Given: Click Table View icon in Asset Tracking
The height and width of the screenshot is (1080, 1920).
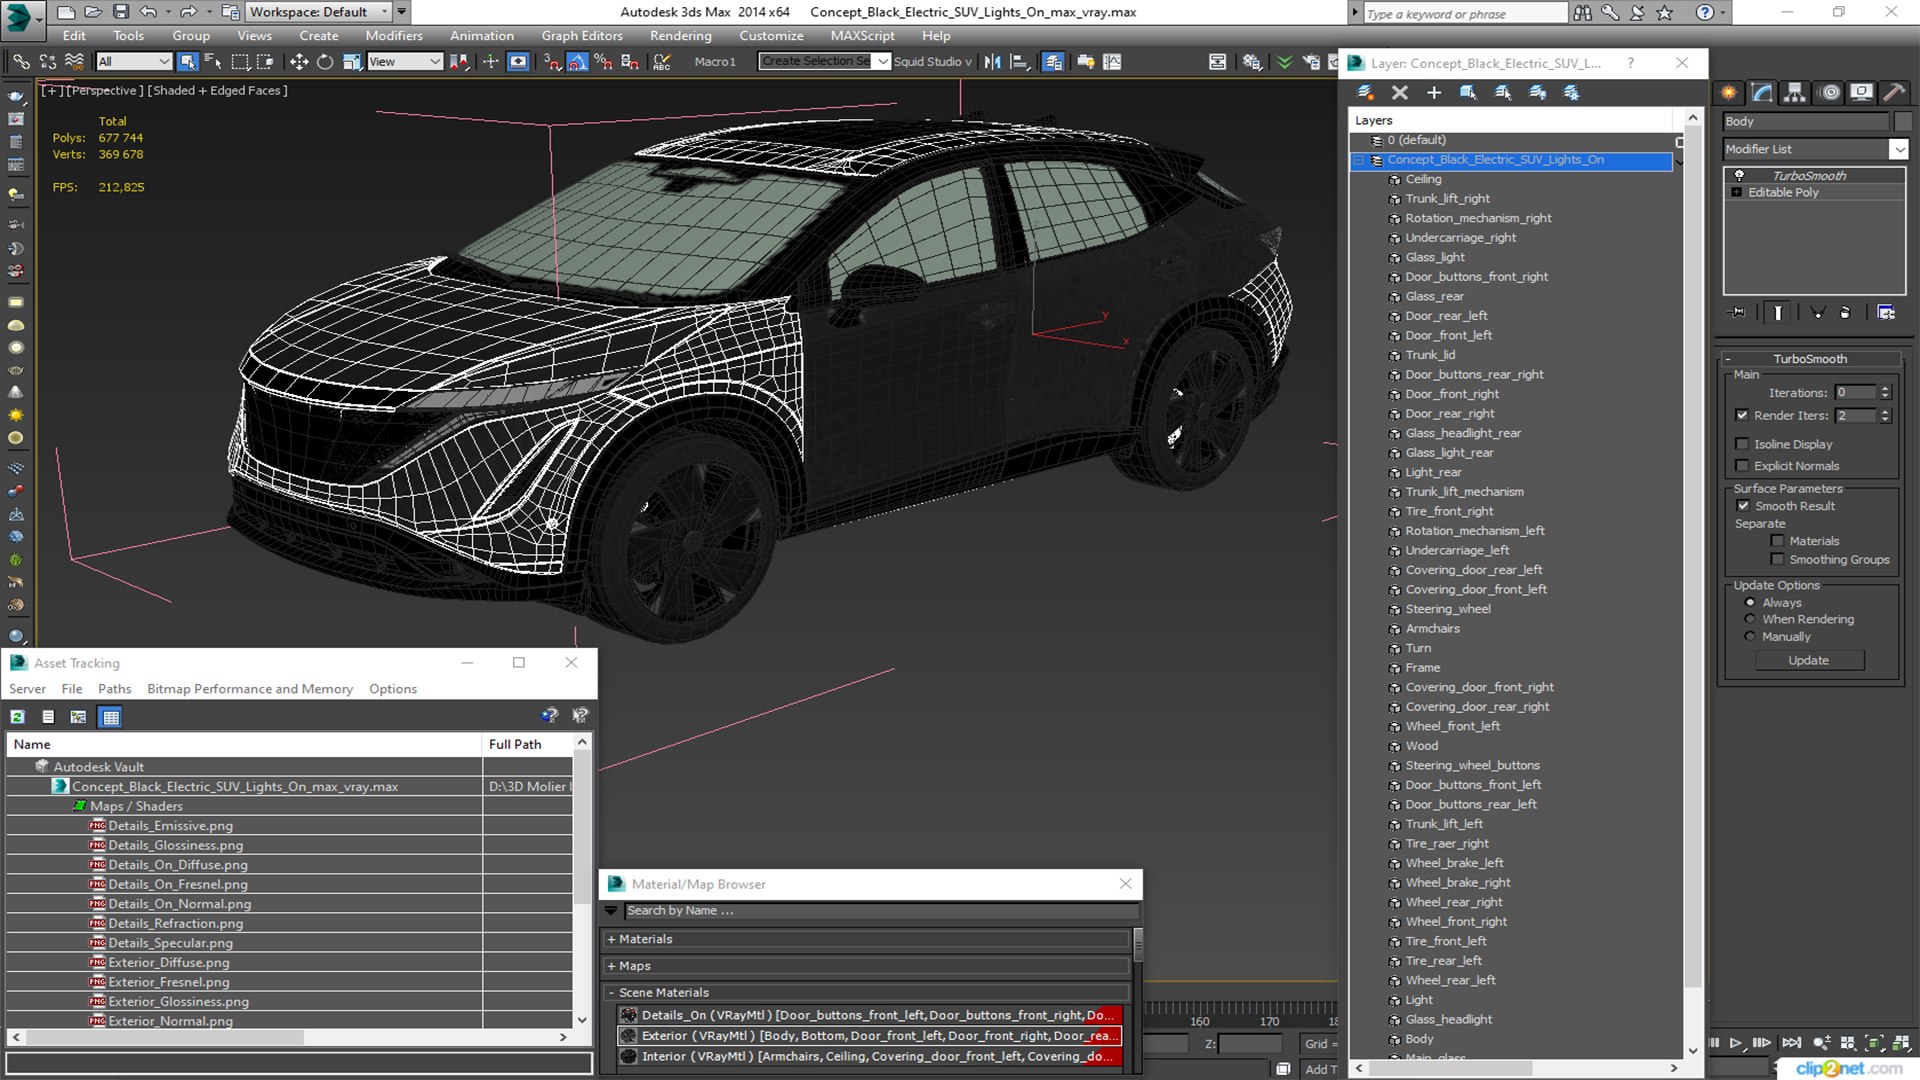Looking at the screenshot, I should click(111, 717).
